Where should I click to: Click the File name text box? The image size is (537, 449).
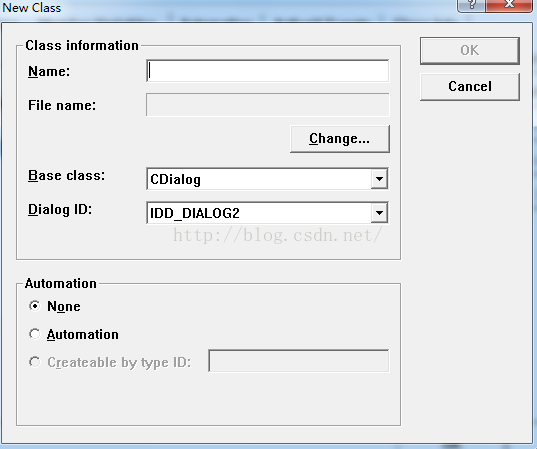coord(267,105)
